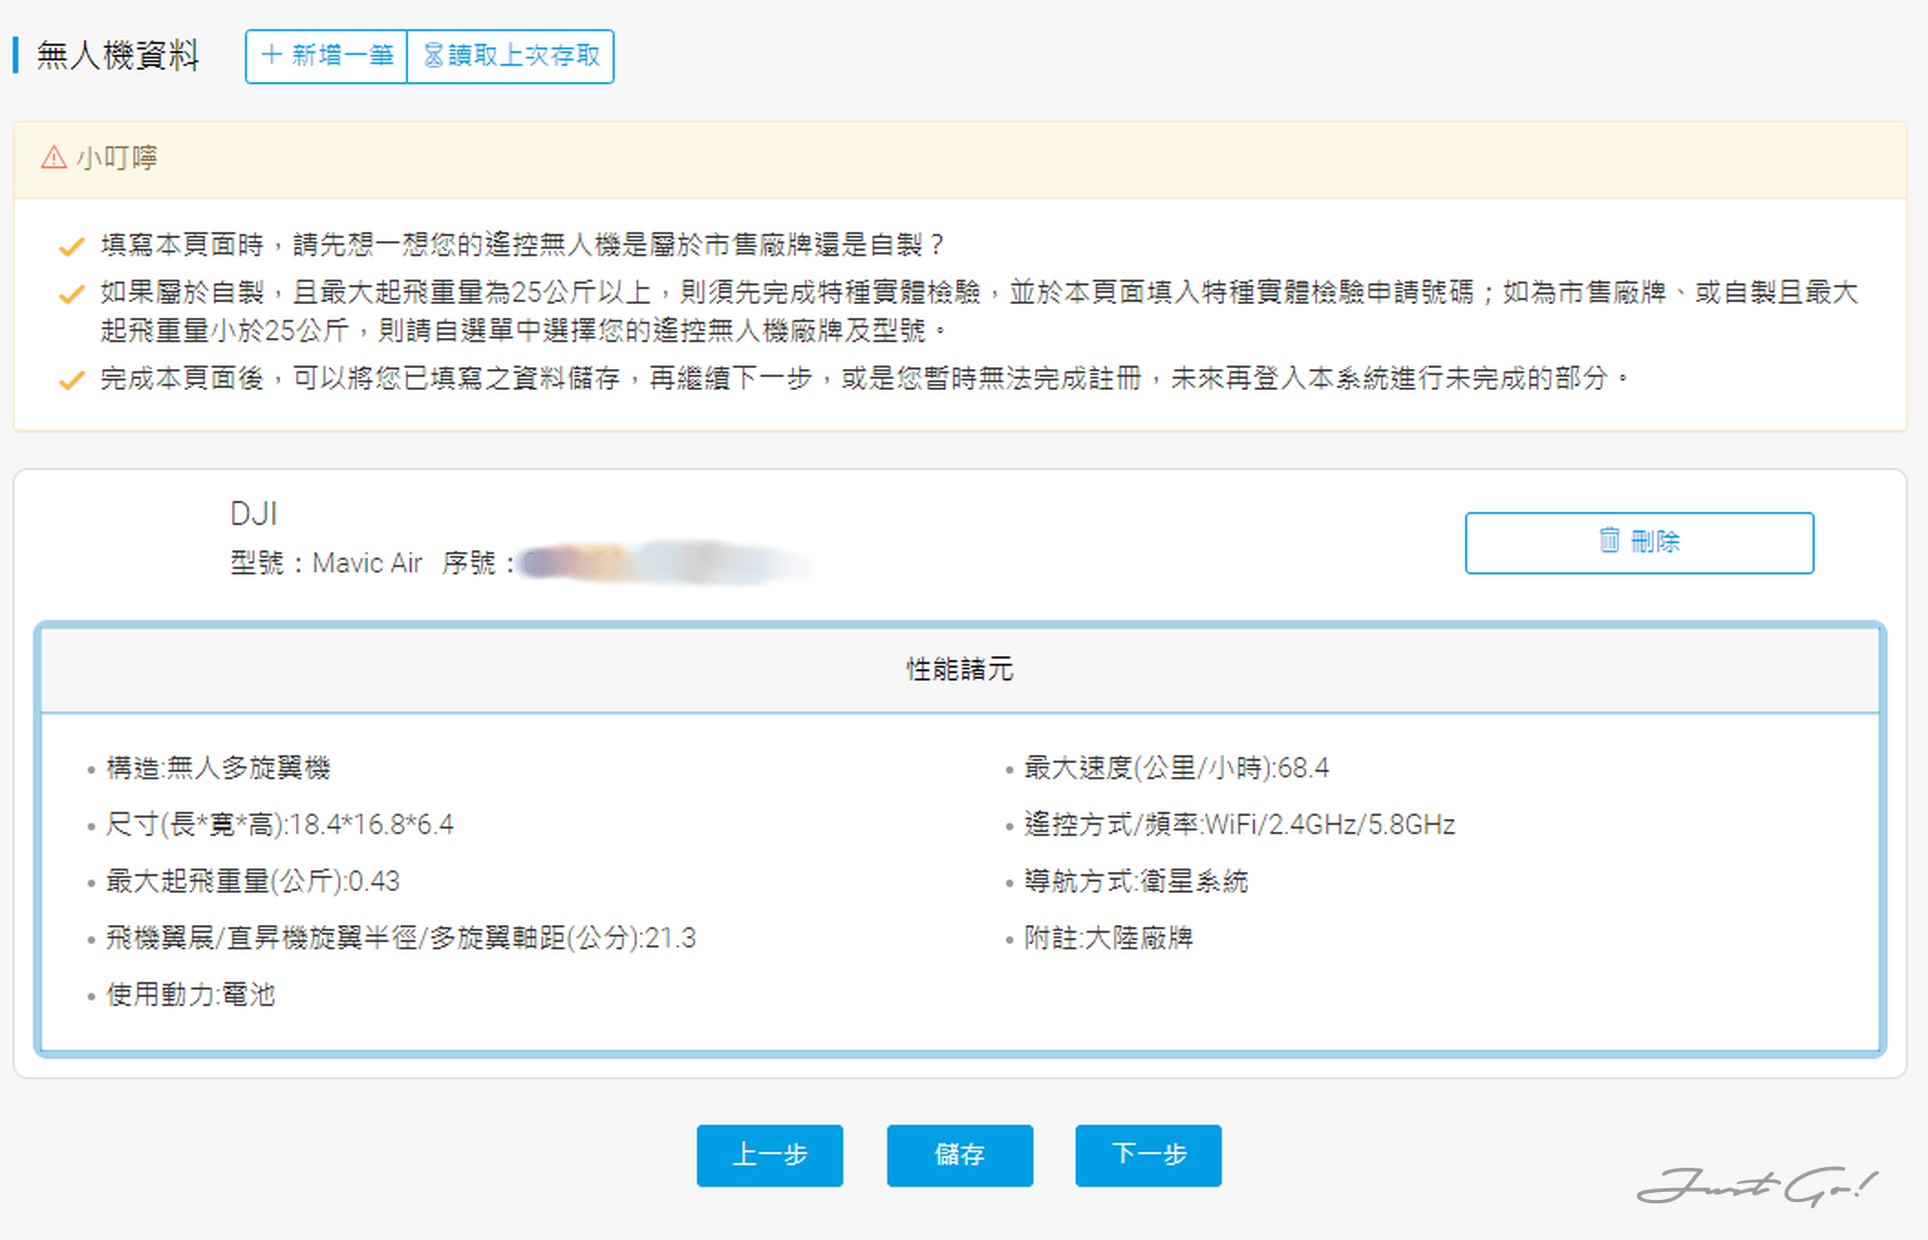Viewport: 1928px width, 1240px height.
Task: Click the first orange checkmark in tips
Action: point(71,247)
